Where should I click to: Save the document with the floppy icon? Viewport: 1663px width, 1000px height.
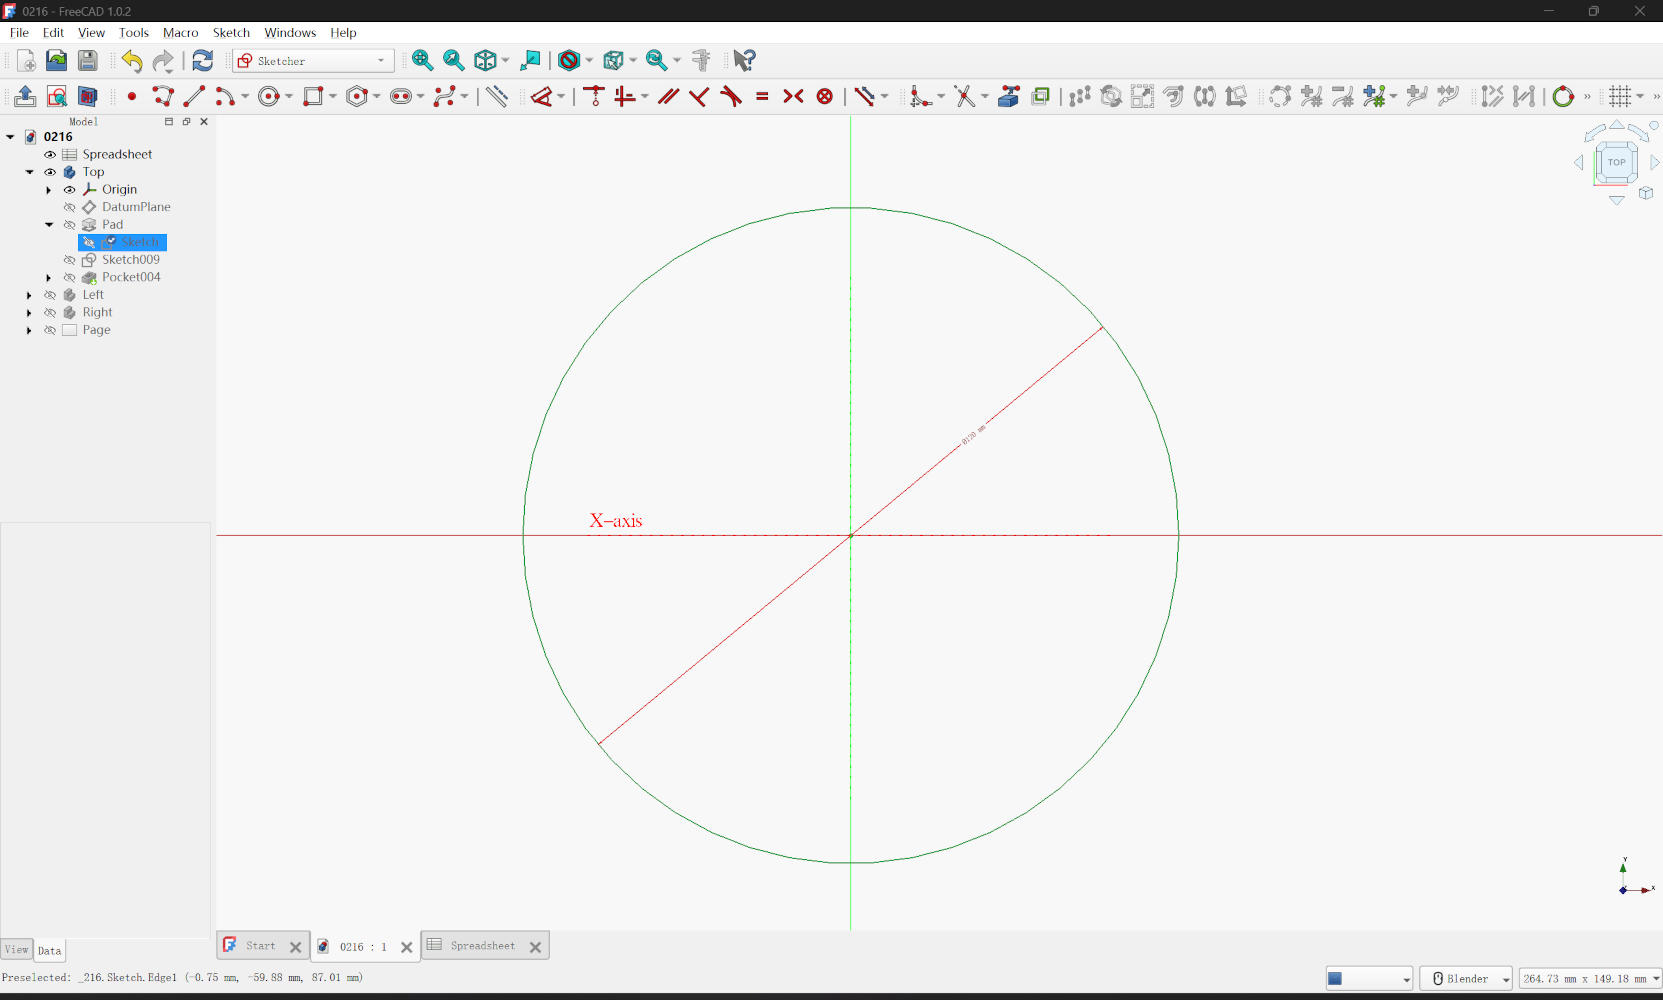pos(88,61)
